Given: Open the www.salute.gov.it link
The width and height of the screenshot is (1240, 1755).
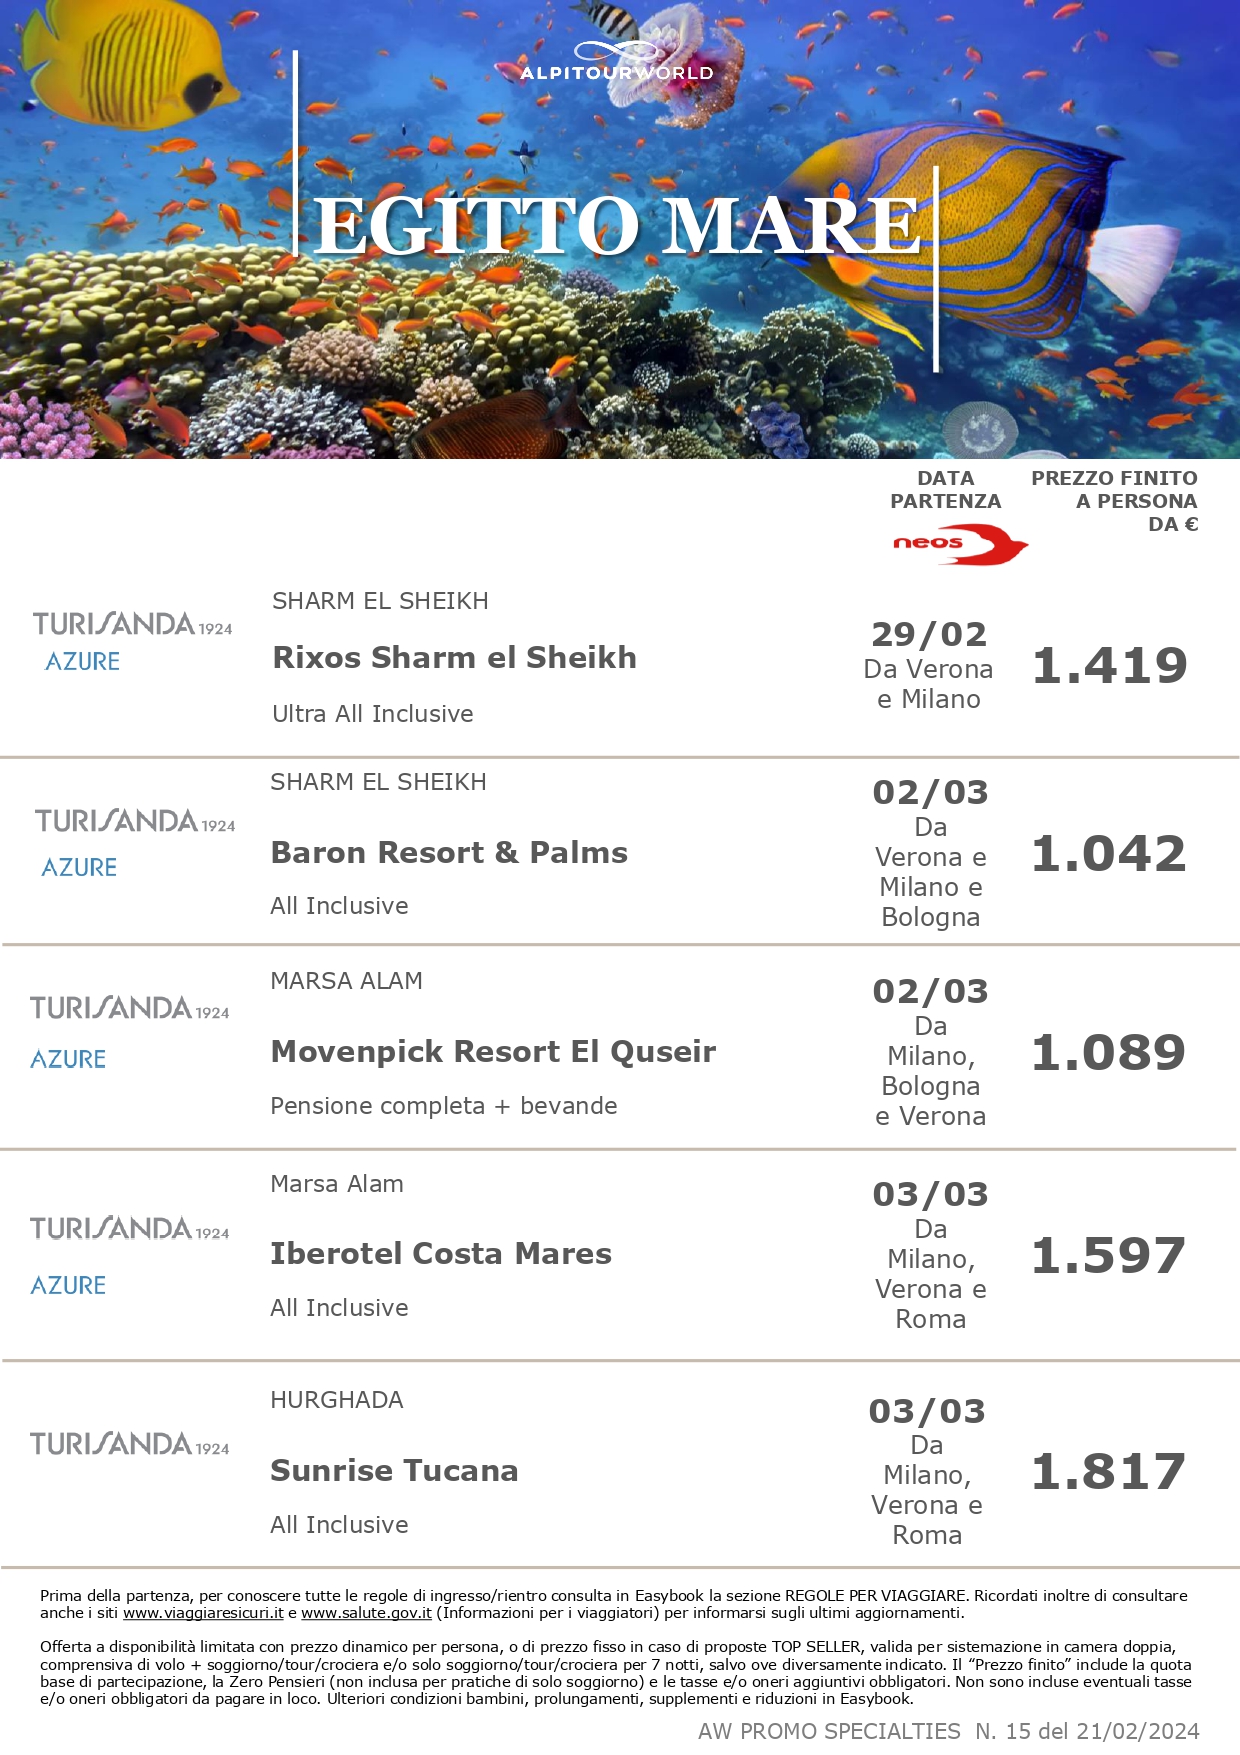Looking at the screenshot, I should (x=366, y=1612).
